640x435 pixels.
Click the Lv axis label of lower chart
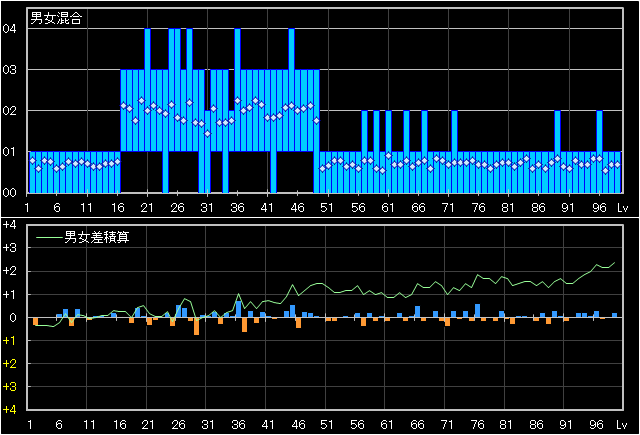tap(621, 425)
